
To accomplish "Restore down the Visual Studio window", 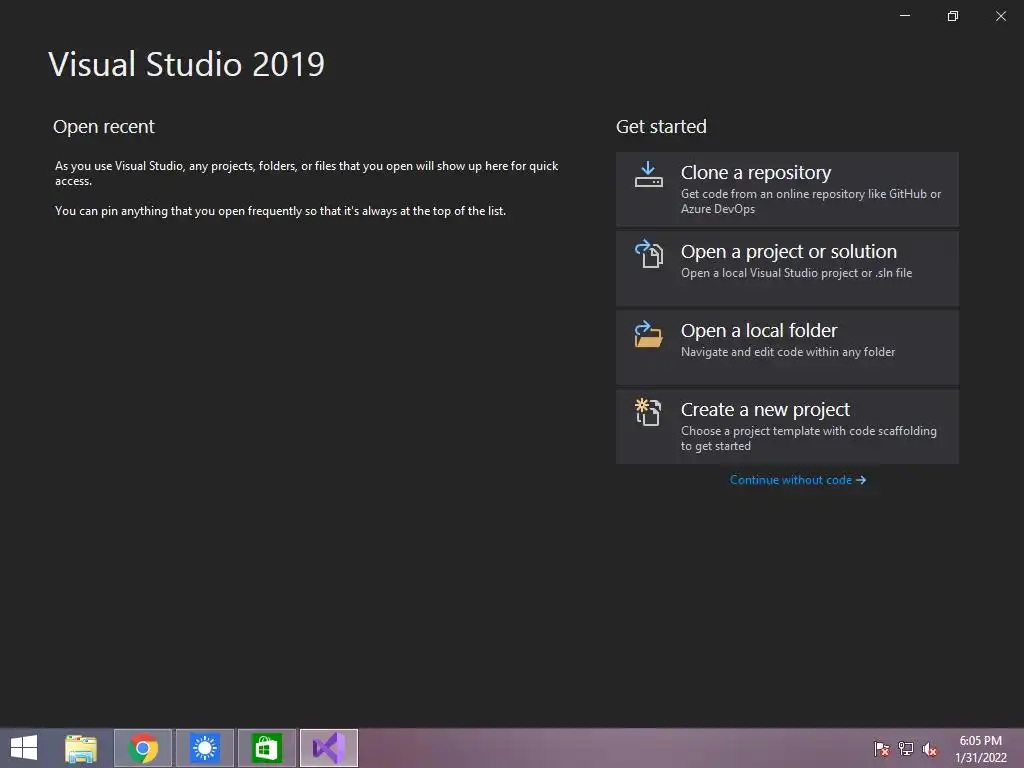I will 953,16.
